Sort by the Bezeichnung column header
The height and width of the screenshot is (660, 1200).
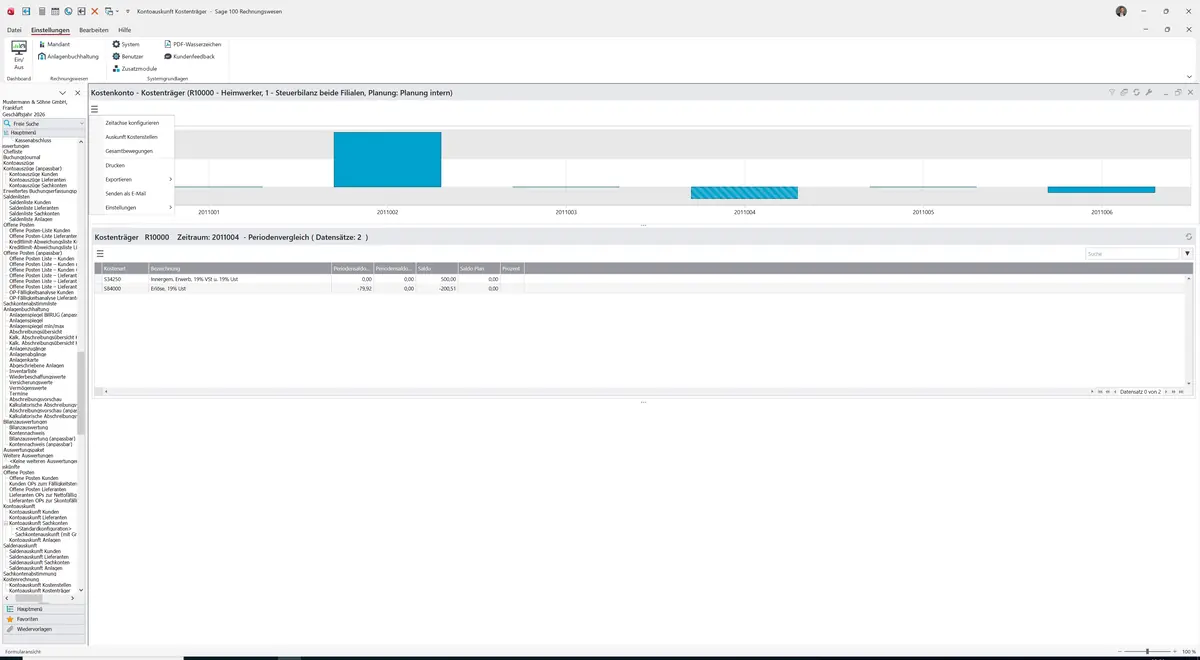pos(239,268)
